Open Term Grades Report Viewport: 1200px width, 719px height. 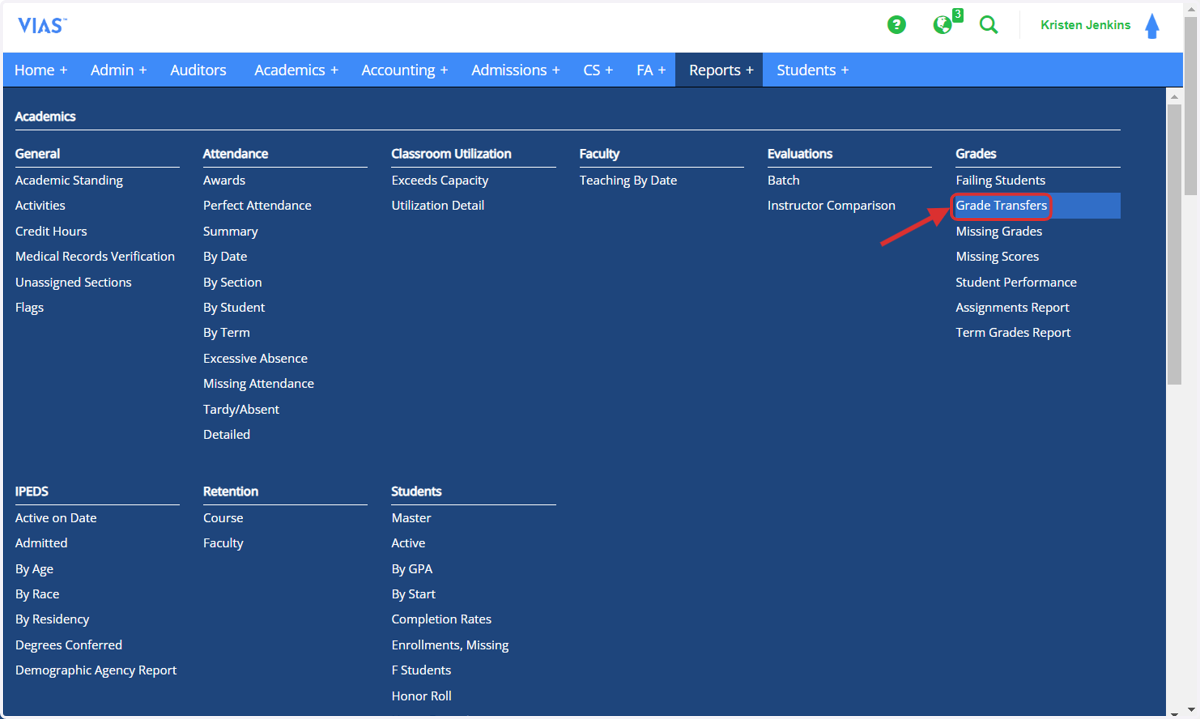point(1013,332)
